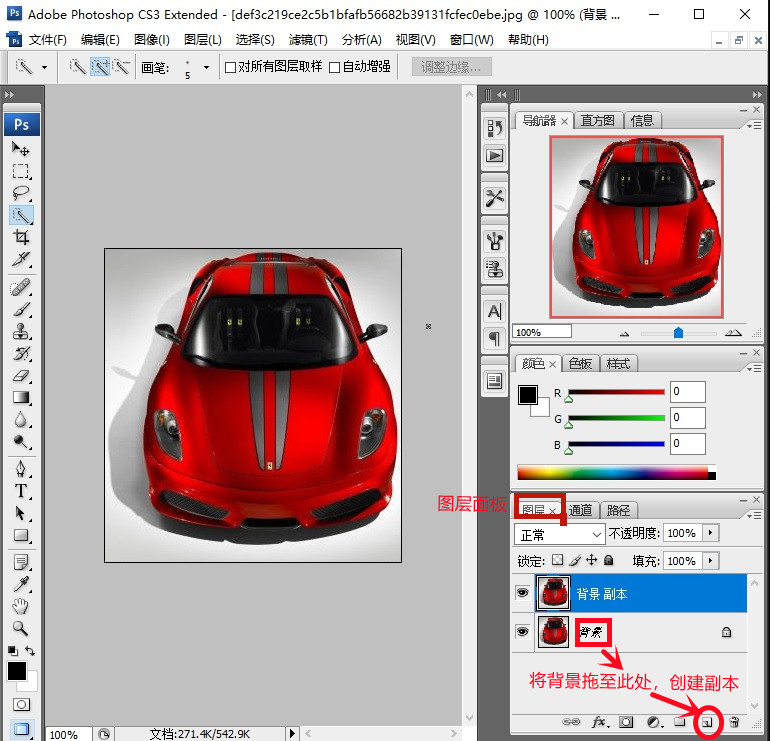Switch to the 直方图 tab
This screenshot has height=741, width=770.
tap(598, 120)
